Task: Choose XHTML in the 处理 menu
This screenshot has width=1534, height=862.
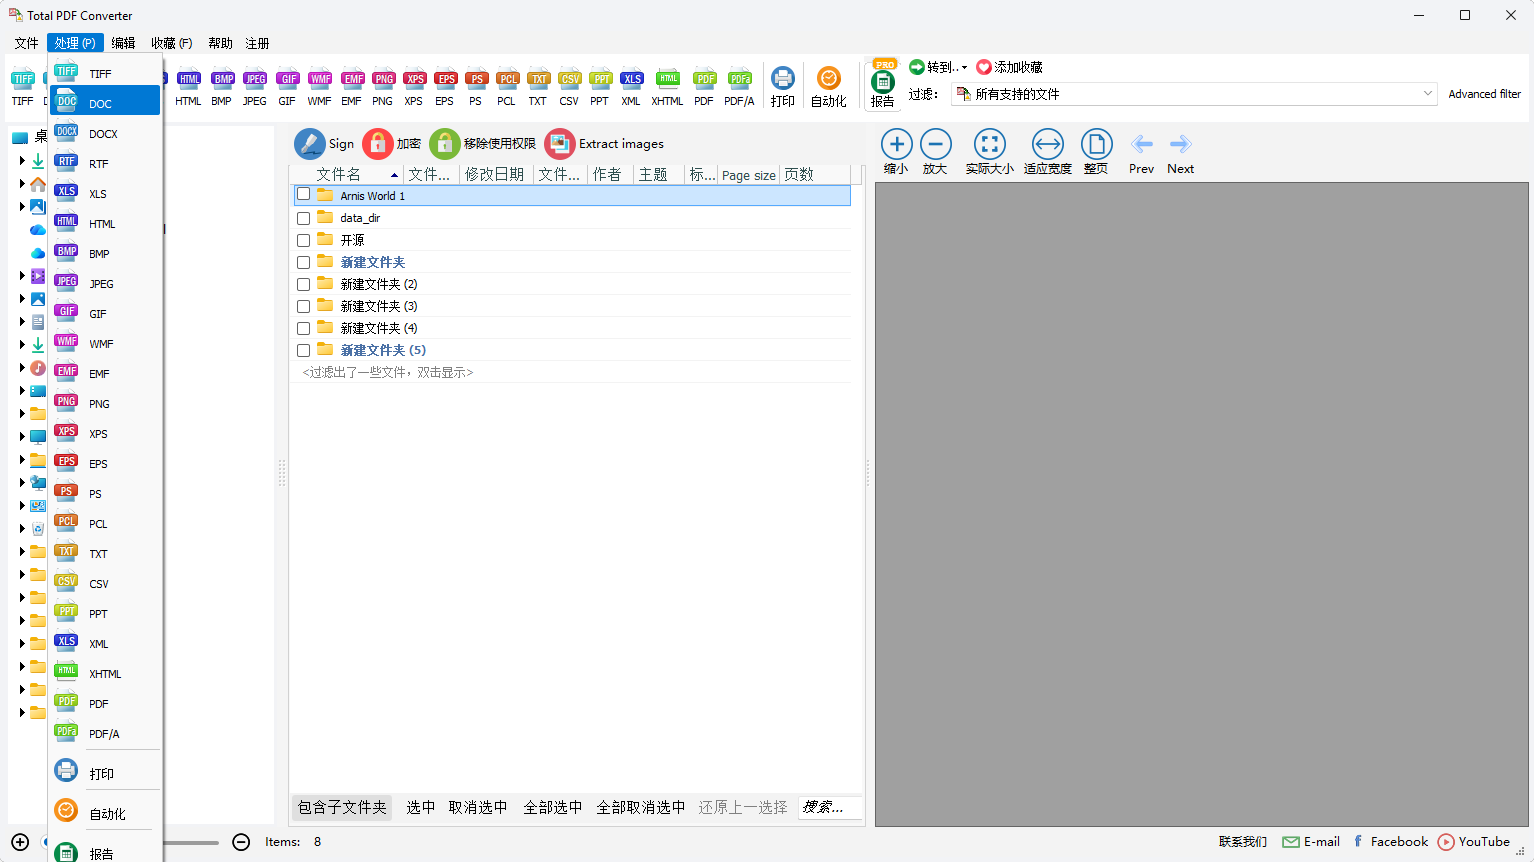Action: click(105, 673)
